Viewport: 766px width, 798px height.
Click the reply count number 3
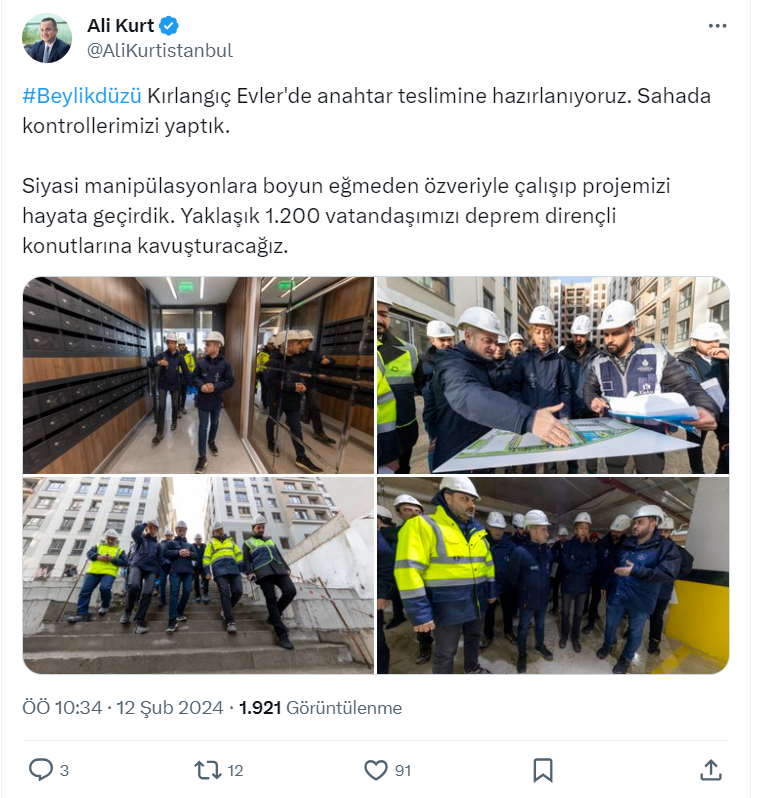tap(64, 771)
